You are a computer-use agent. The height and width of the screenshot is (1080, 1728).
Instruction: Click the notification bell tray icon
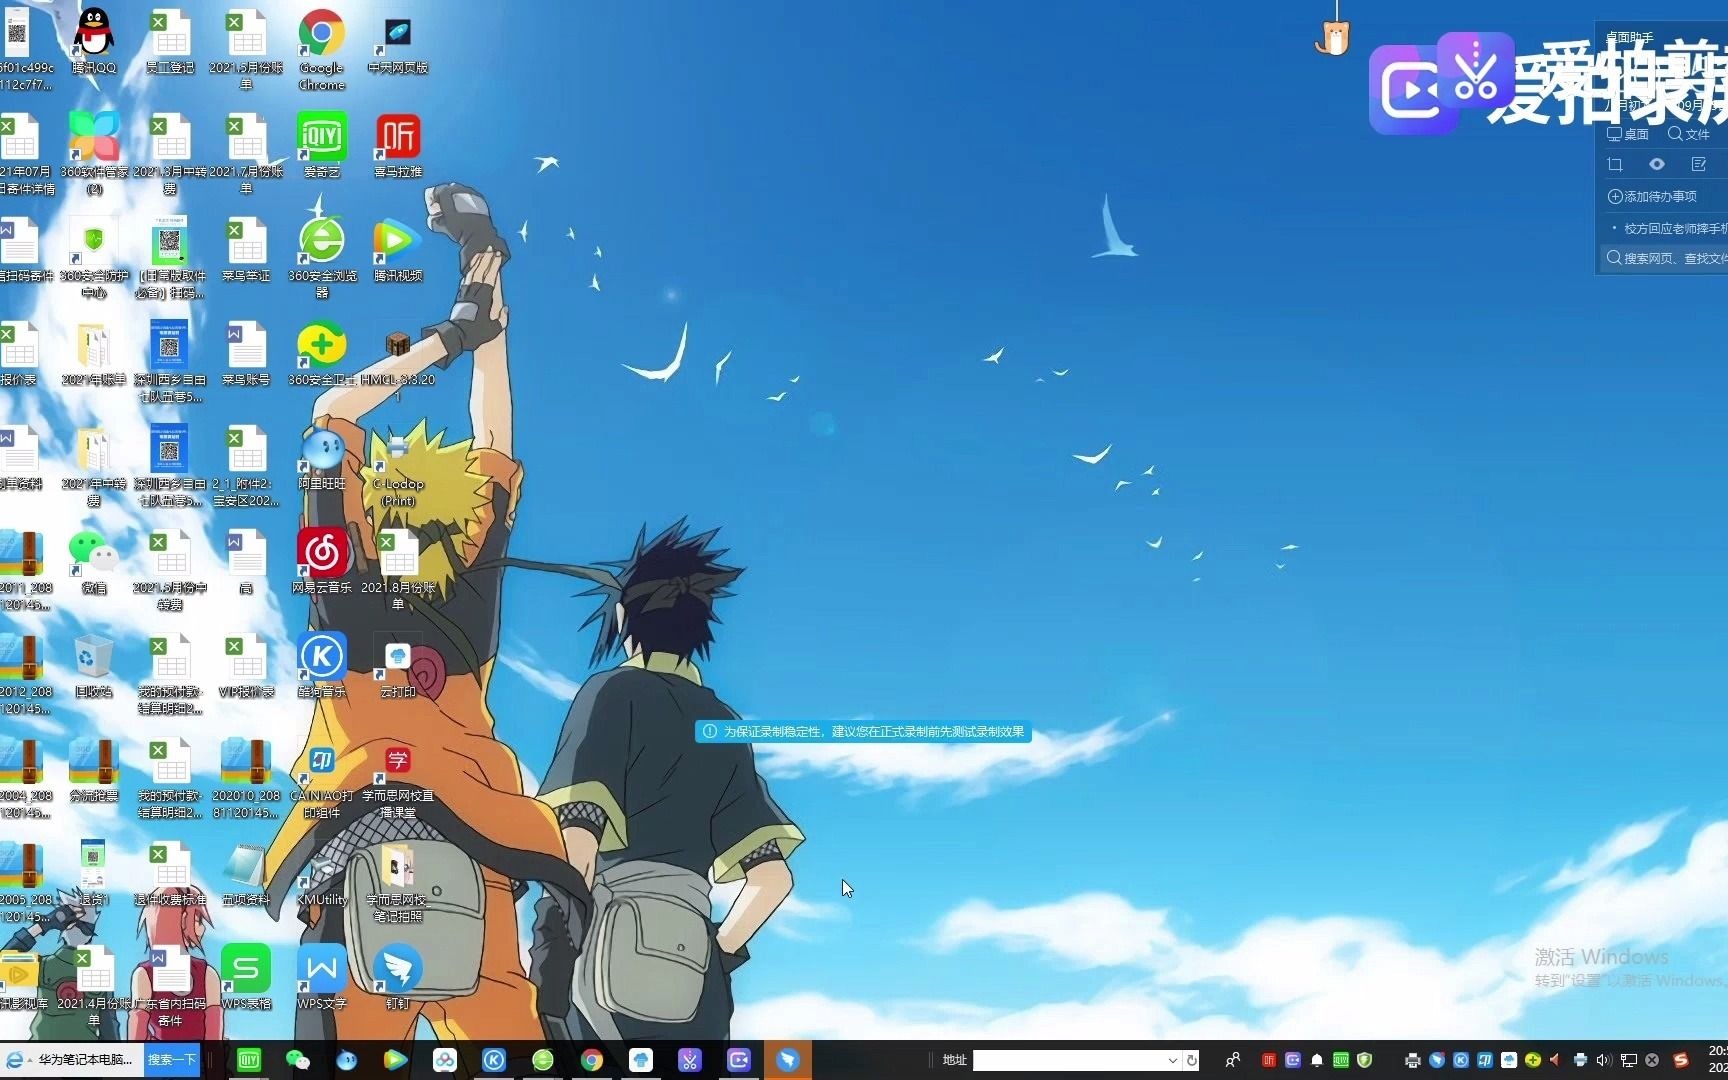click(1317, 1060)
